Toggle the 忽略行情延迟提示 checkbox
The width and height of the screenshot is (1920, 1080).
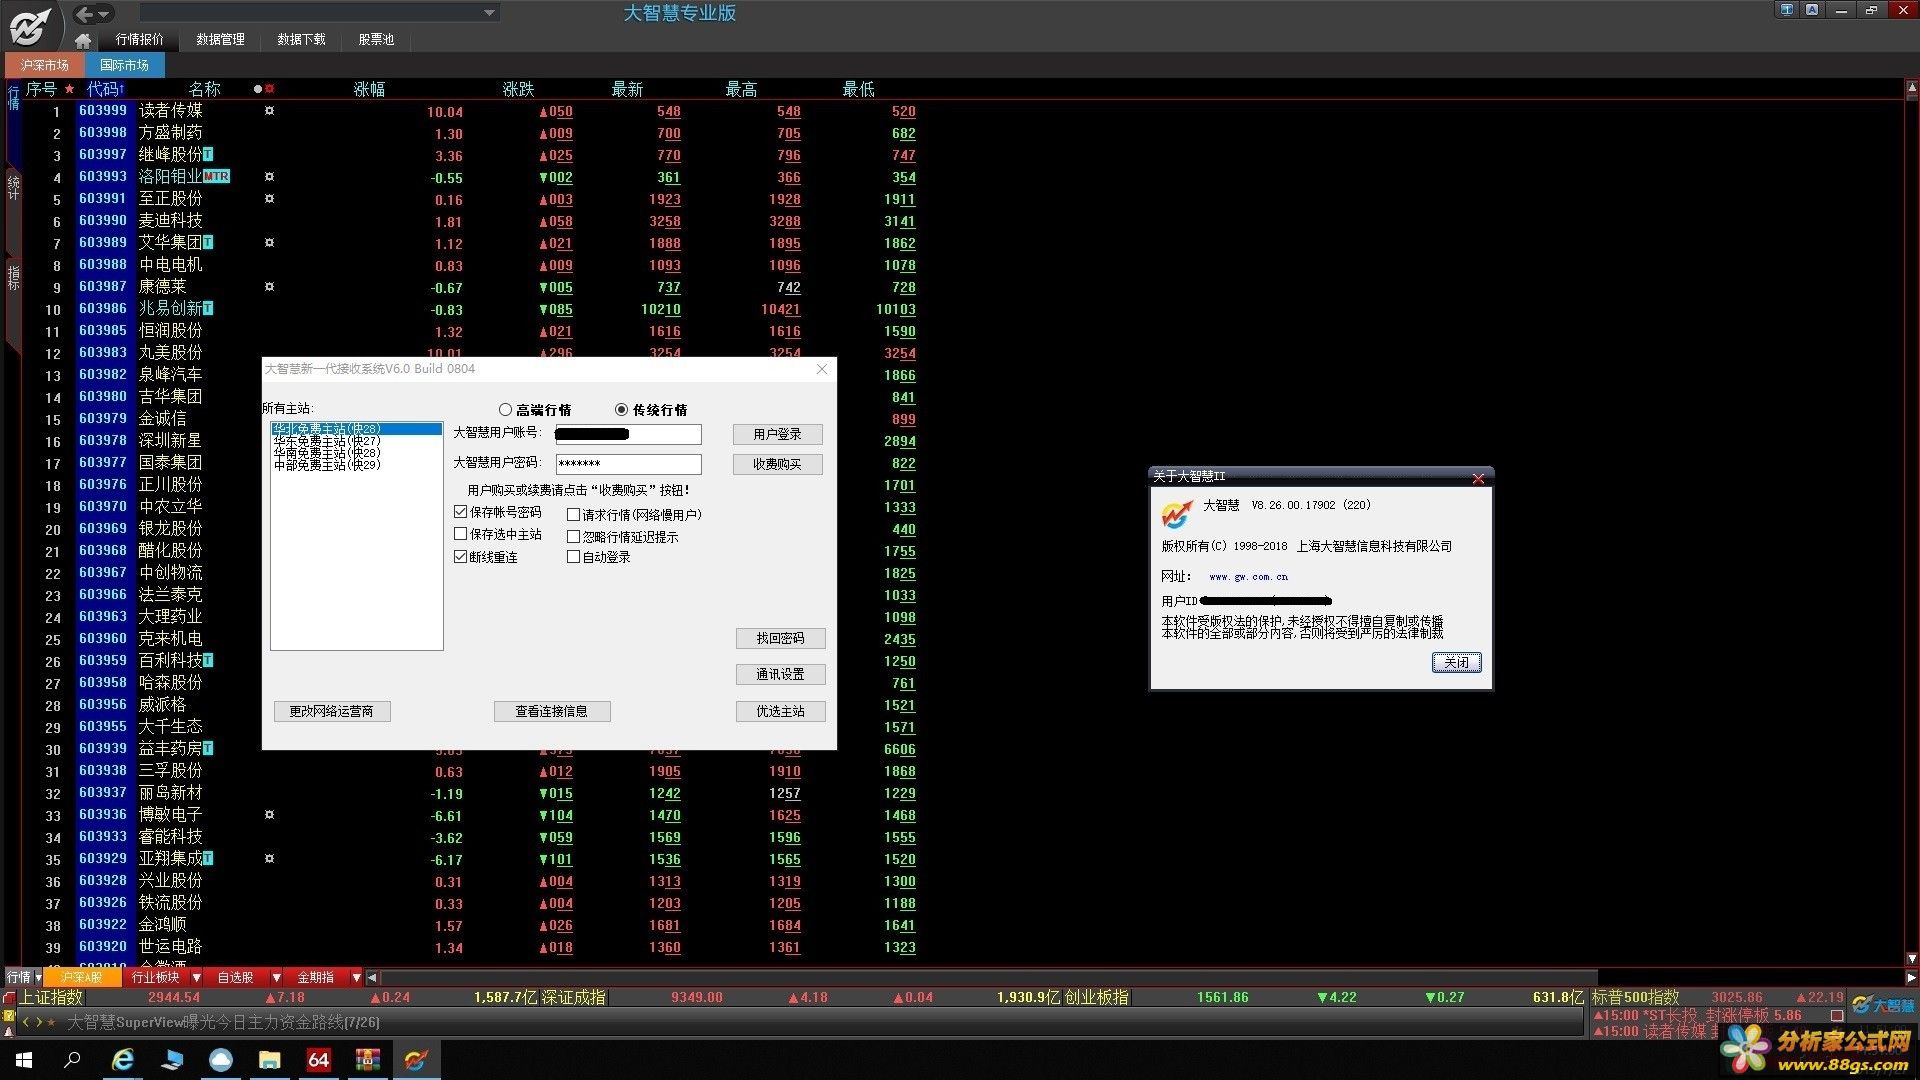coord(573,537)
